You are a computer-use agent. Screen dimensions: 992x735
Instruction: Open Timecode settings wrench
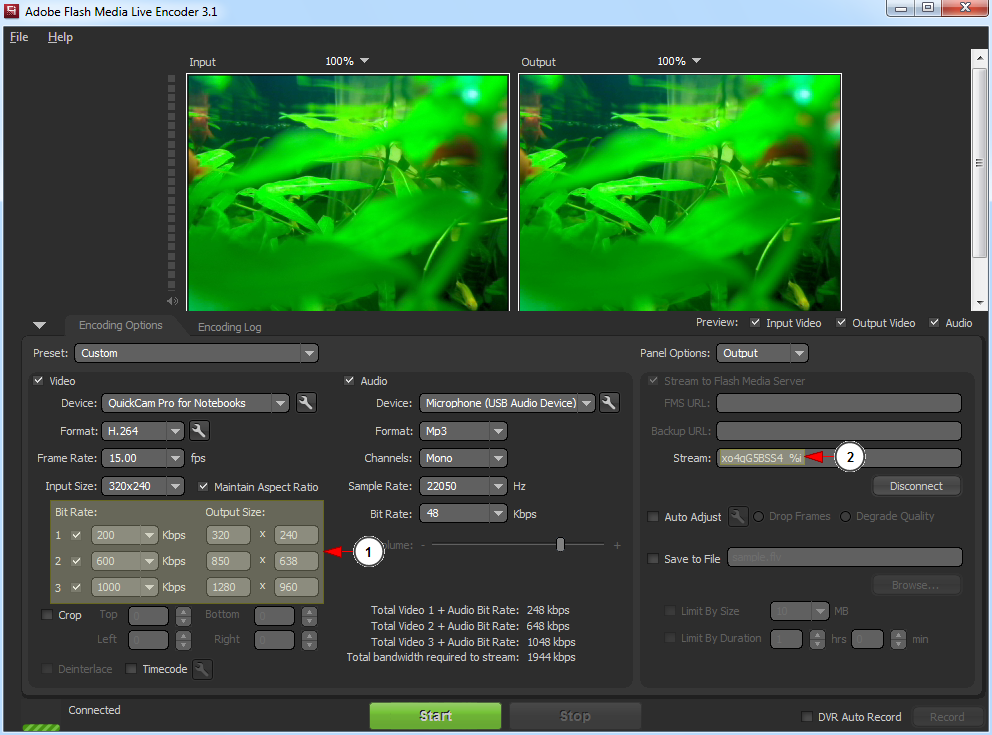(202, 669)
